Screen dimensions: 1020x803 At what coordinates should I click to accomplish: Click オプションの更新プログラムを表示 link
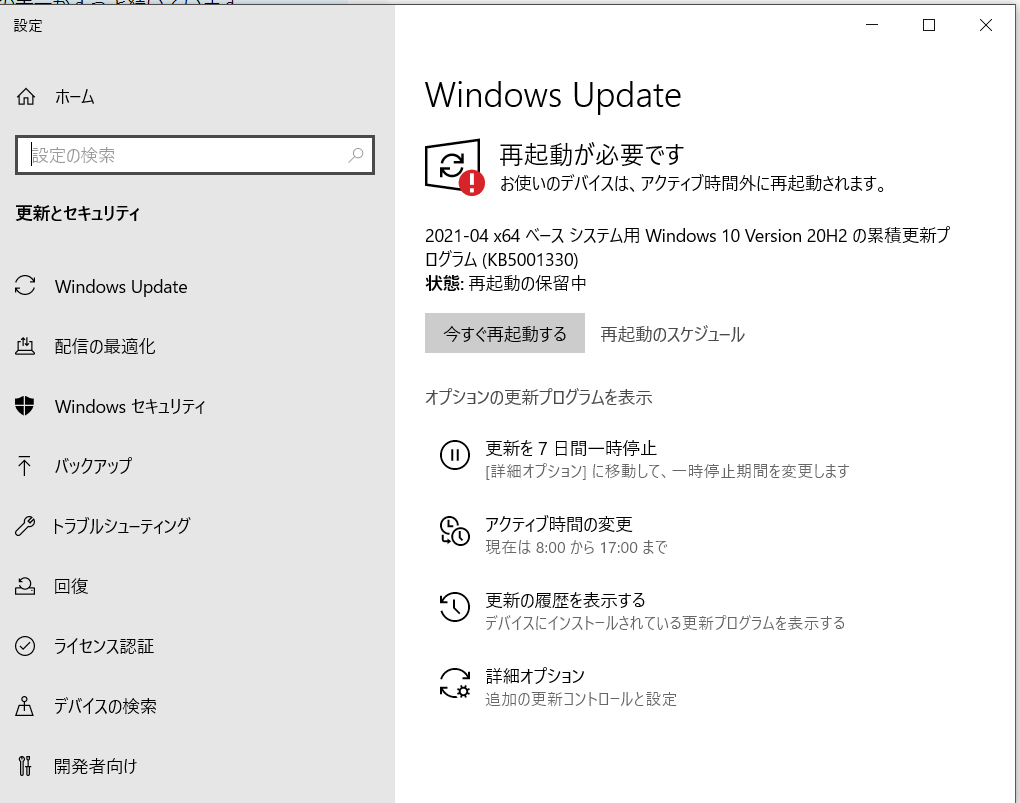tap(539, 397)
